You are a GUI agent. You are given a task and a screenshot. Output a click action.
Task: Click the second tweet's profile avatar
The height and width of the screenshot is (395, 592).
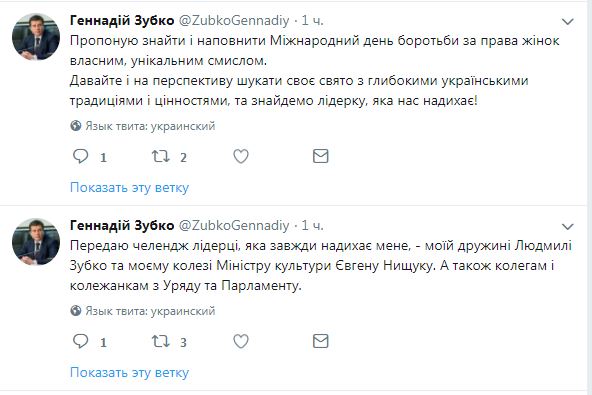point(36,241)
